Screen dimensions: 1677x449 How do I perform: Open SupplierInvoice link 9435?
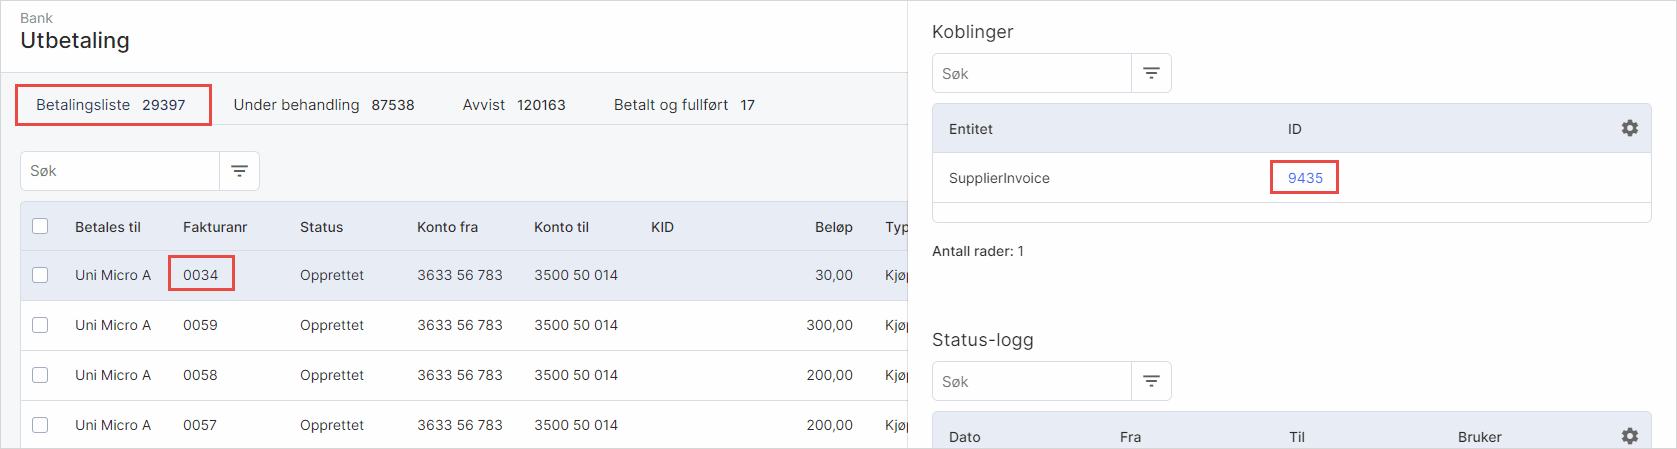click(x=1305, y=178)
